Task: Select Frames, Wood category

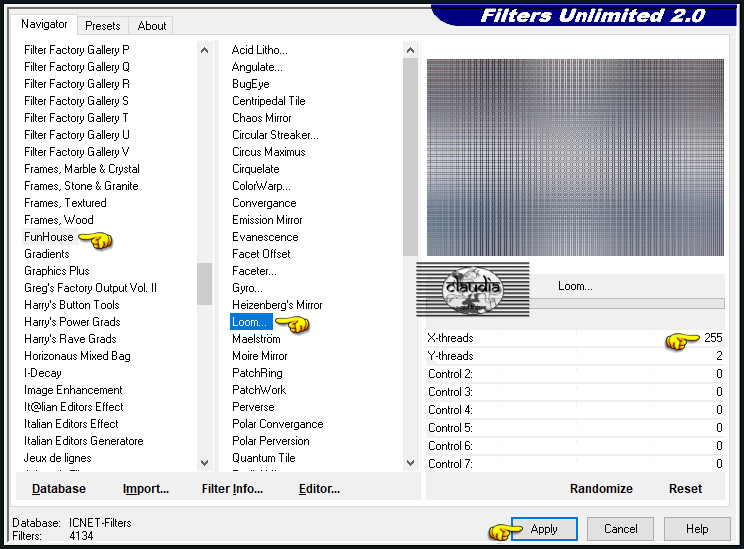Action: point(59,220)
